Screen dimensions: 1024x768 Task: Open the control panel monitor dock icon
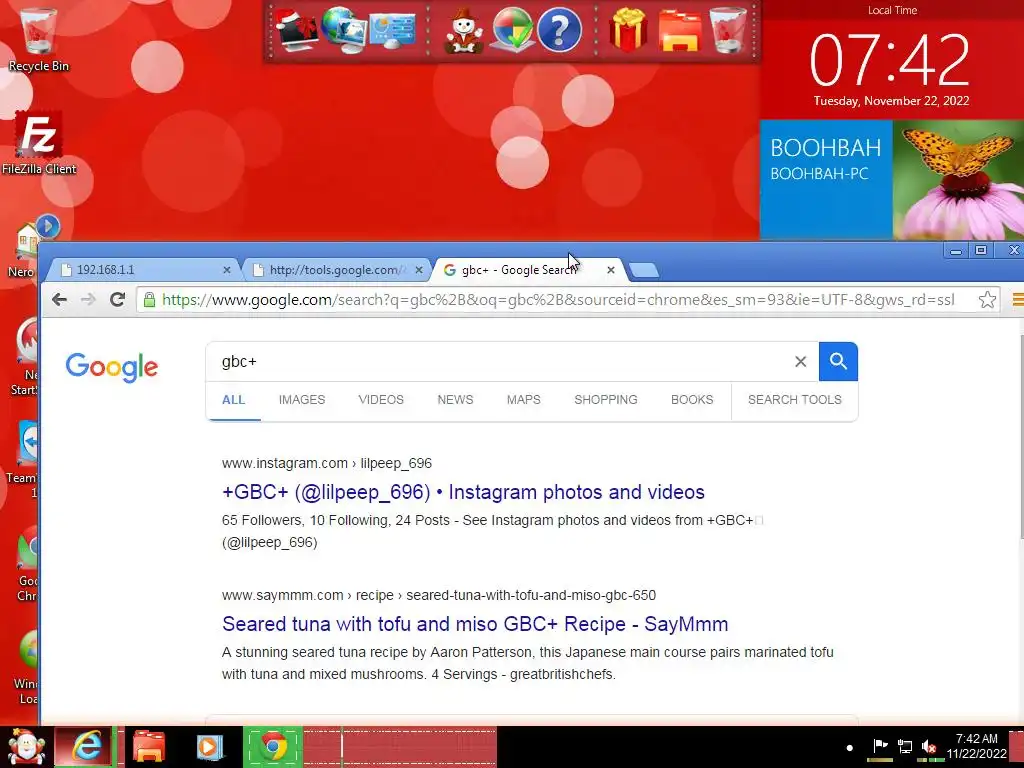392,31
